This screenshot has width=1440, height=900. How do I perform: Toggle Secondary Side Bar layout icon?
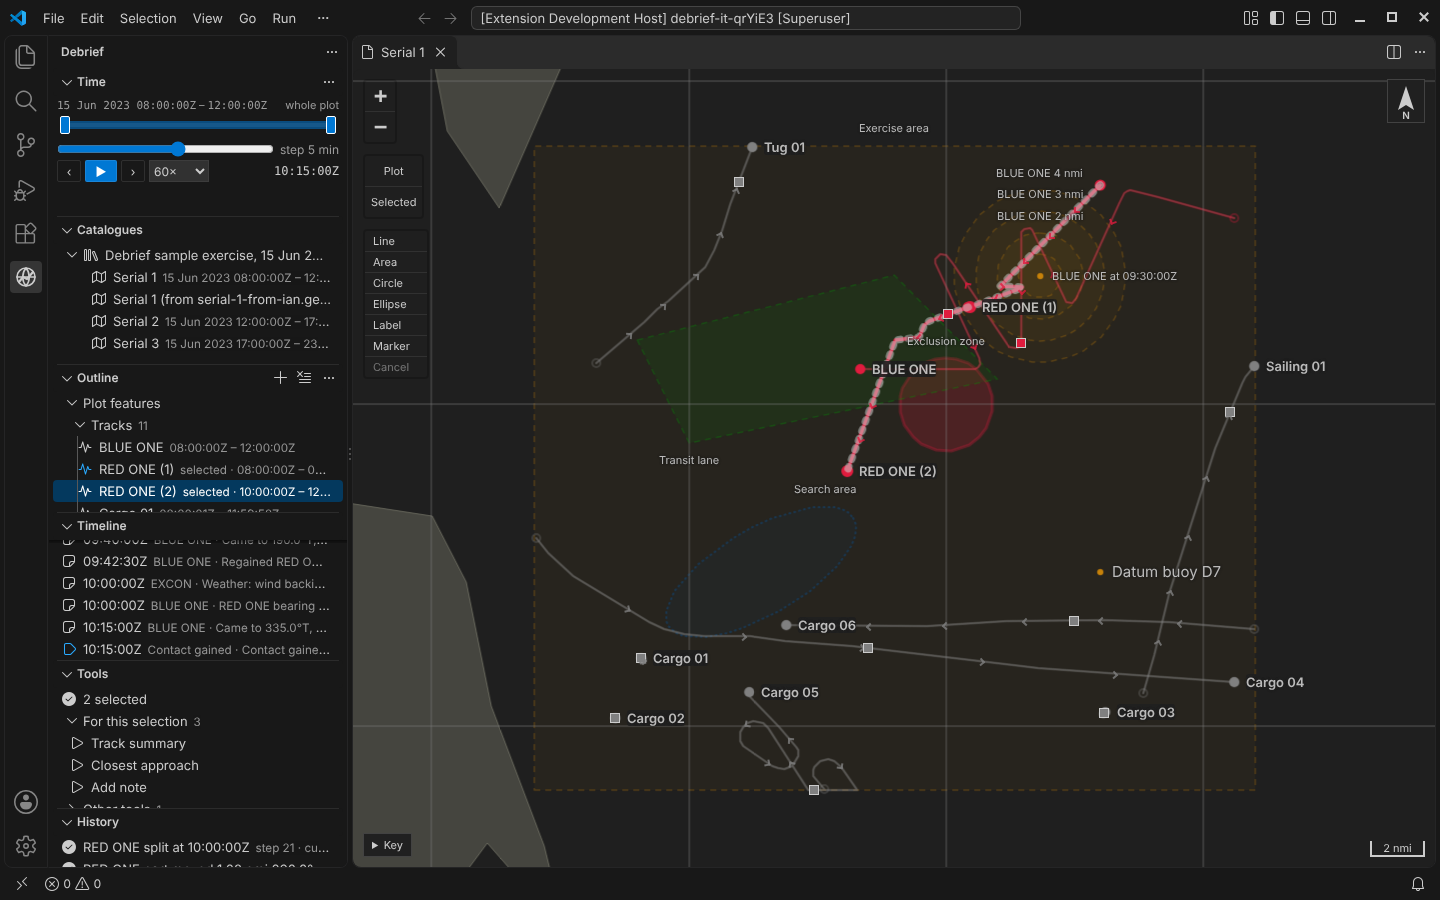[x=1329, y=18]
